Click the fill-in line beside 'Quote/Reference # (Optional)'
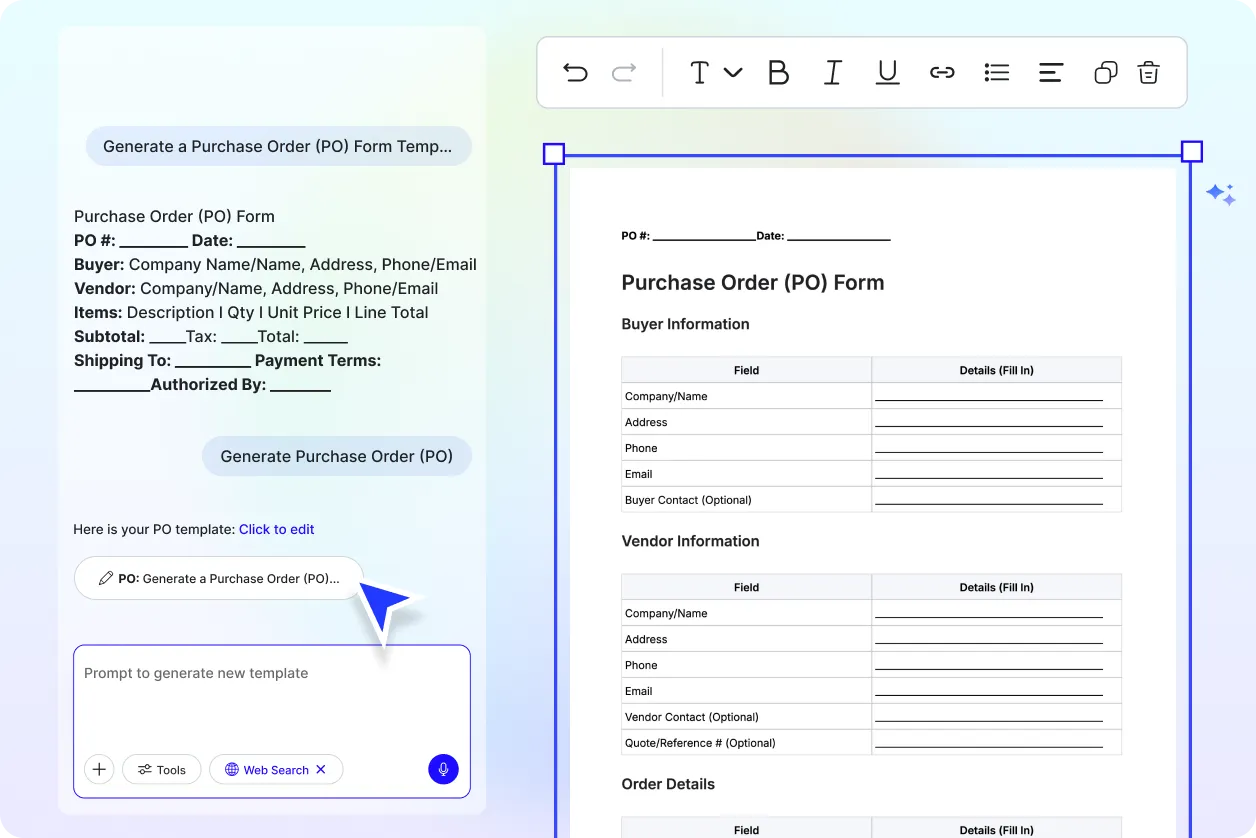 989,746
